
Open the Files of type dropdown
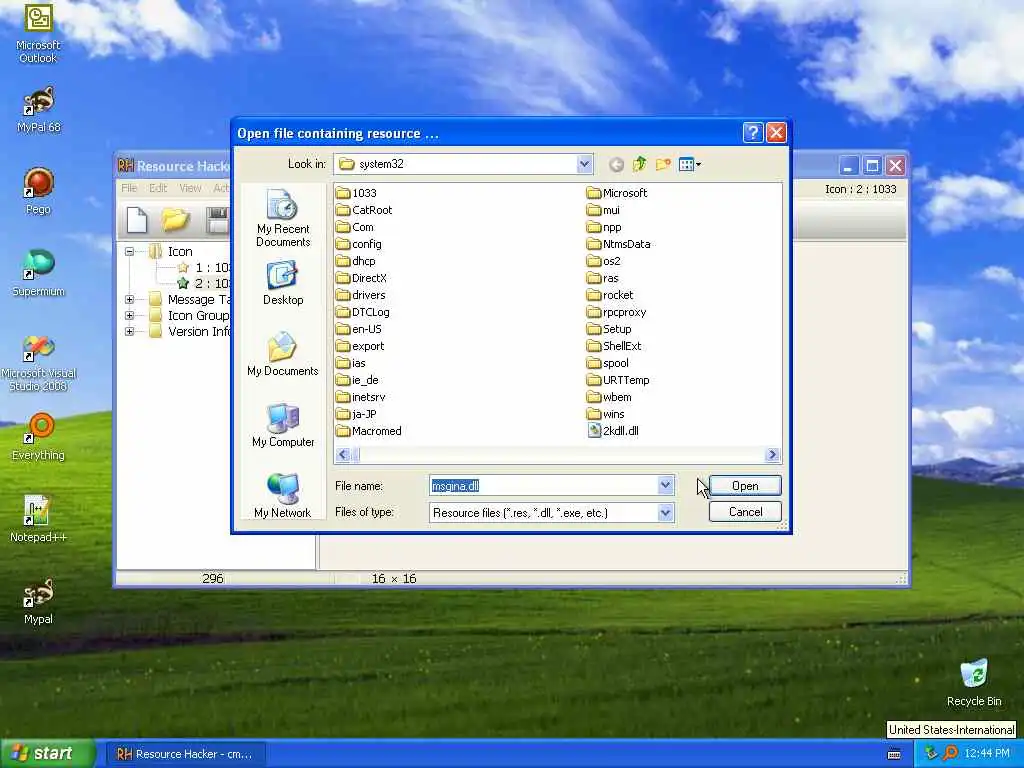665,513
